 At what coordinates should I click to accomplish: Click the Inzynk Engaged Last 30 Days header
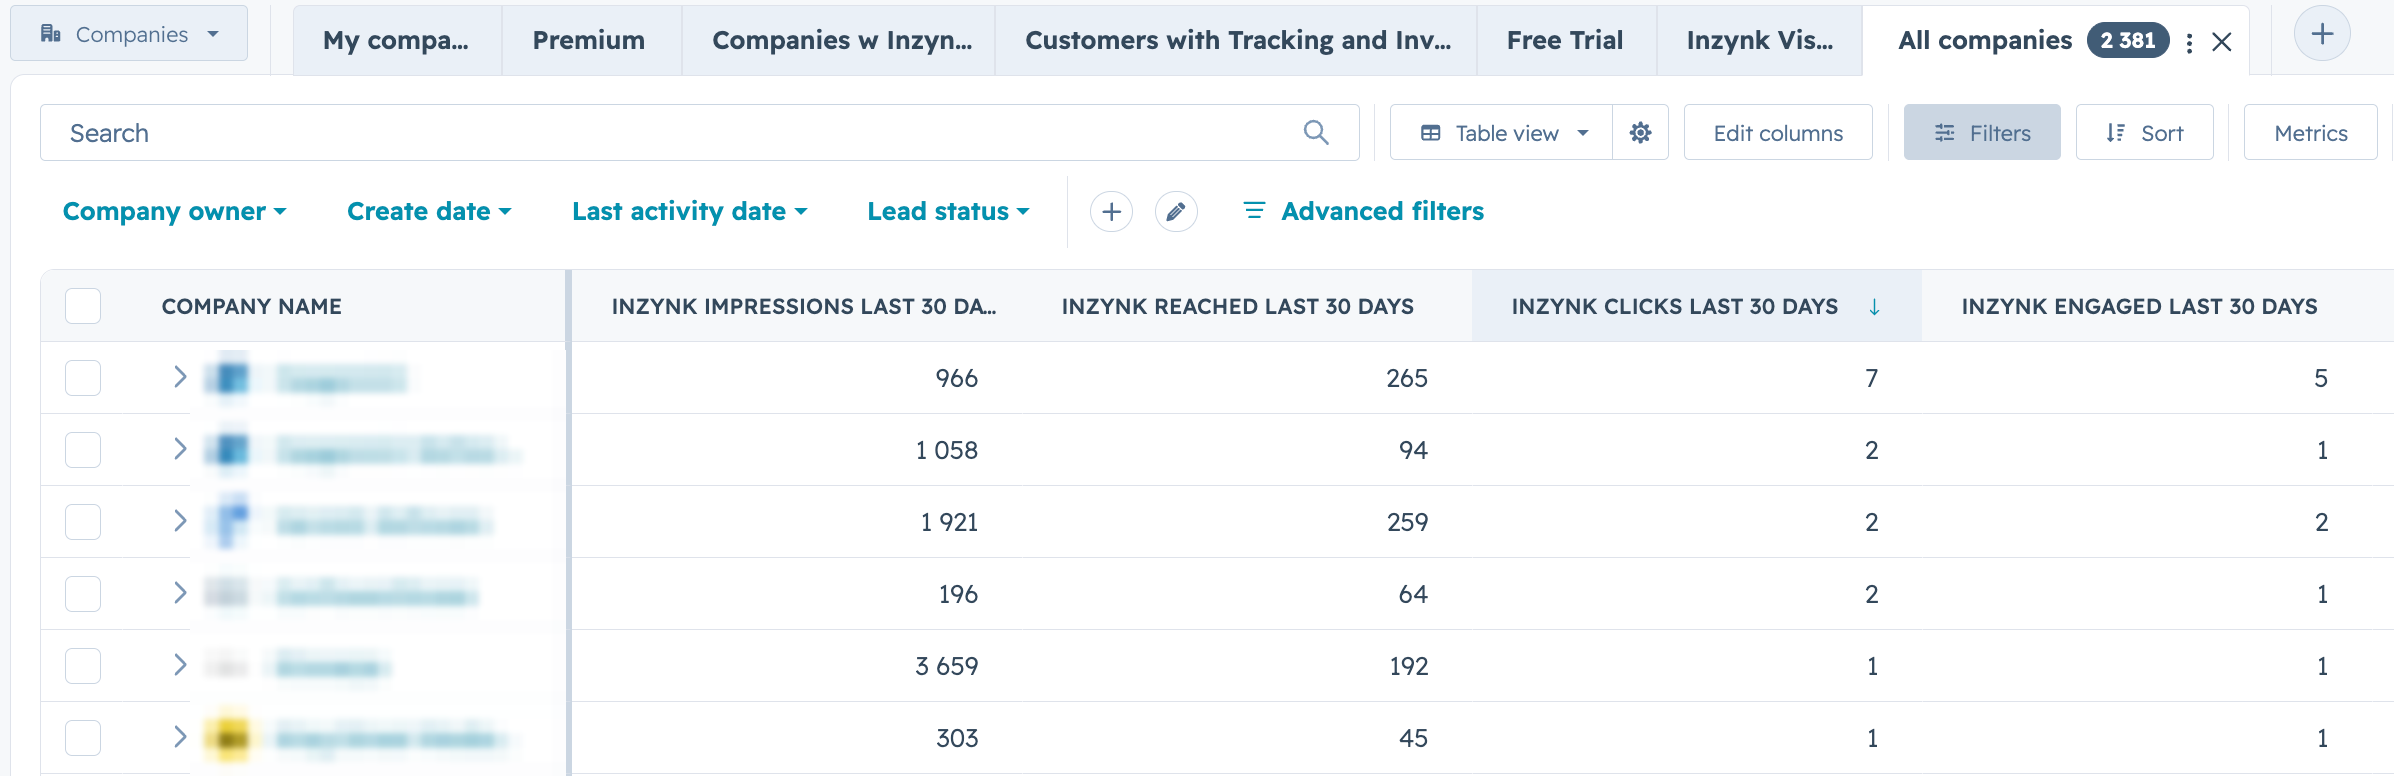click(x=2139, y=306)
